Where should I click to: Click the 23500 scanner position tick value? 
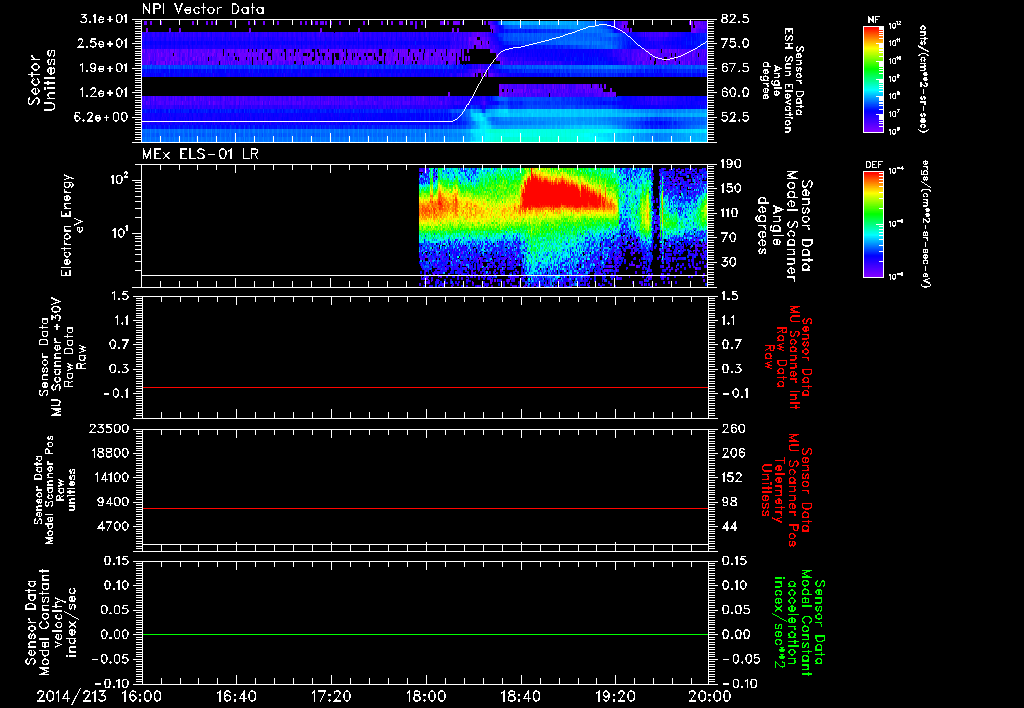click(x=110, y=429)
